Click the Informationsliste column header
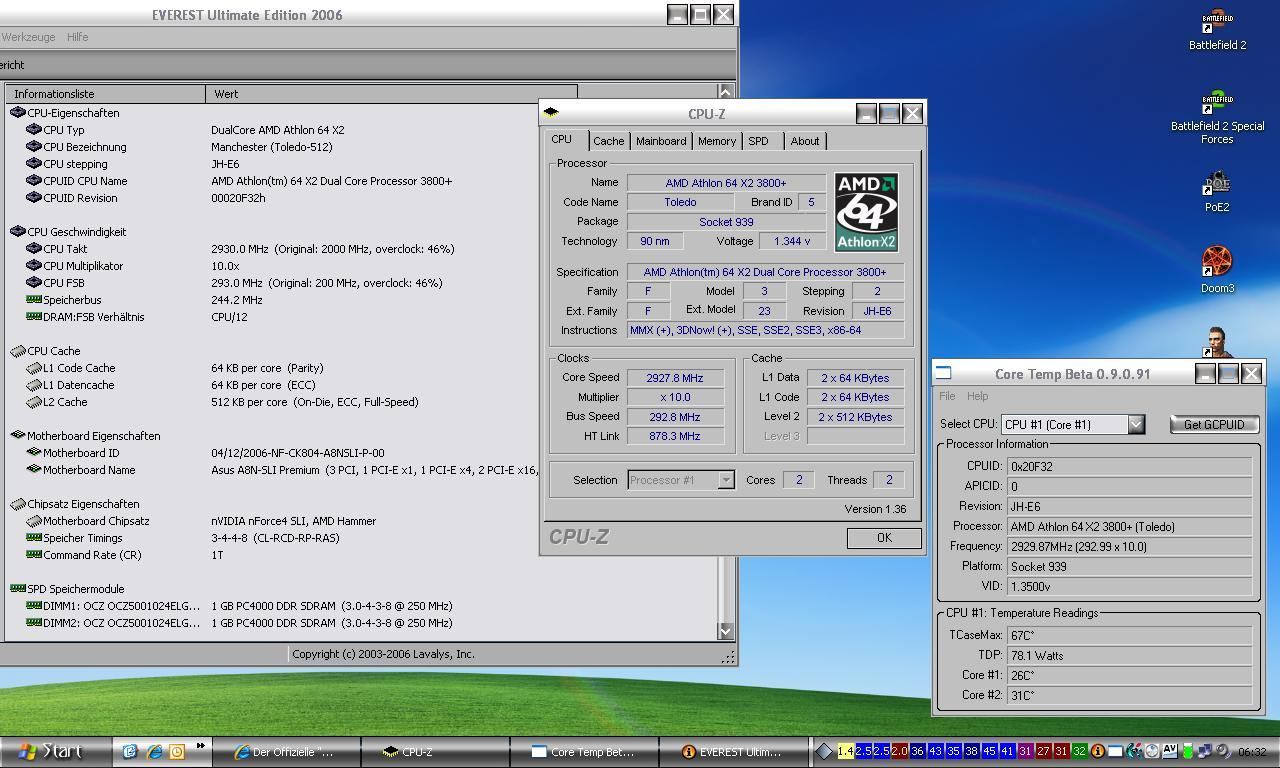 [105, 94]
